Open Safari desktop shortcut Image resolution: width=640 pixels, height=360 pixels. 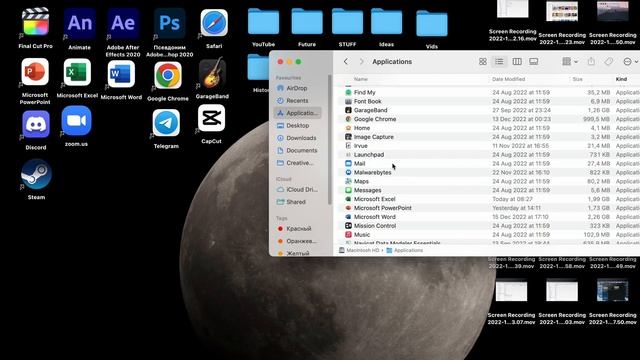click(x=214, y=23)
